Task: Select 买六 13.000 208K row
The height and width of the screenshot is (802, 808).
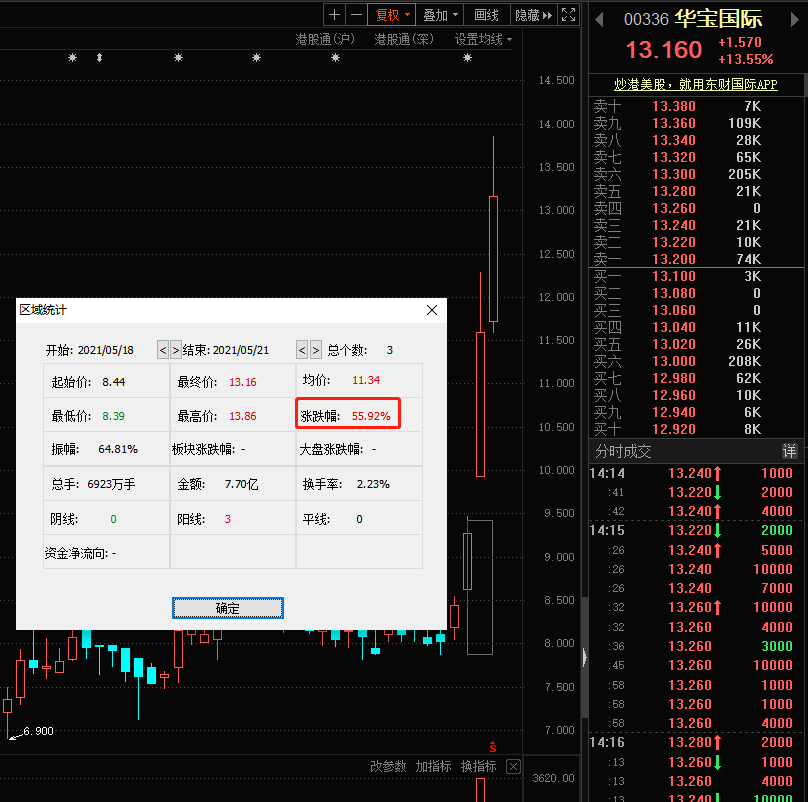Action: click(696, 361)
